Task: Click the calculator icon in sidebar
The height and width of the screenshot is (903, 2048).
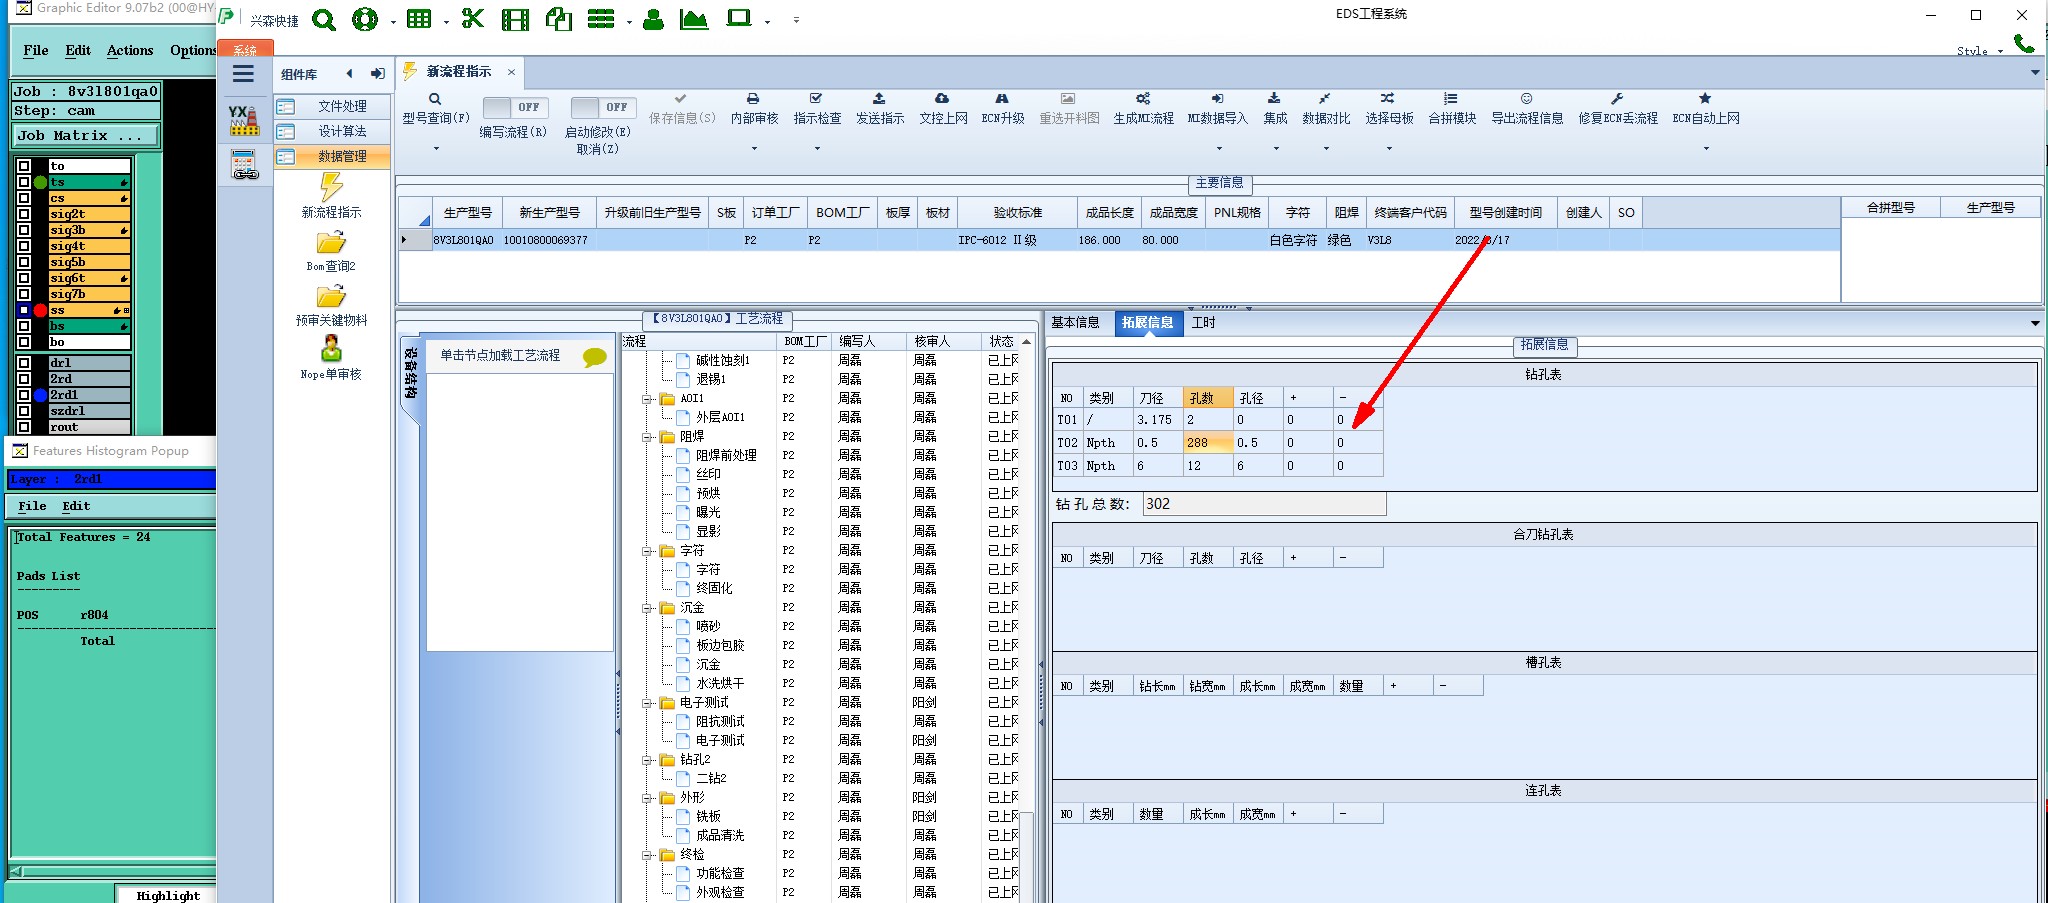Action: tap(244, 165)
